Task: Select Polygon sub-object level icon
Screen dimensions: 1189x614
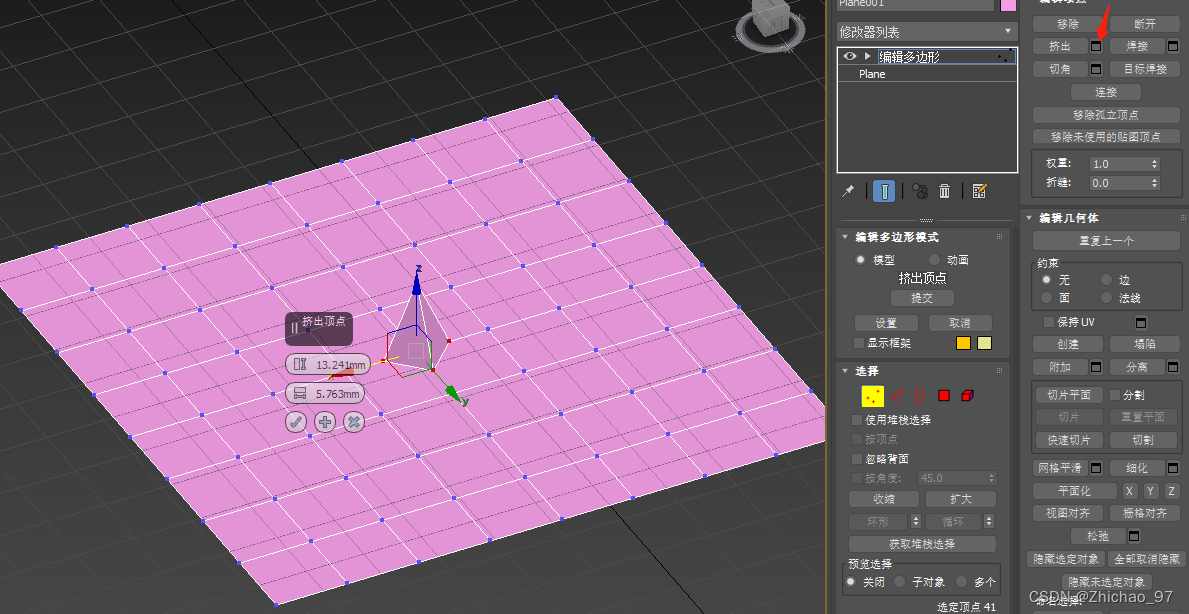Action: pyautogui.click(x=944, y=396)
